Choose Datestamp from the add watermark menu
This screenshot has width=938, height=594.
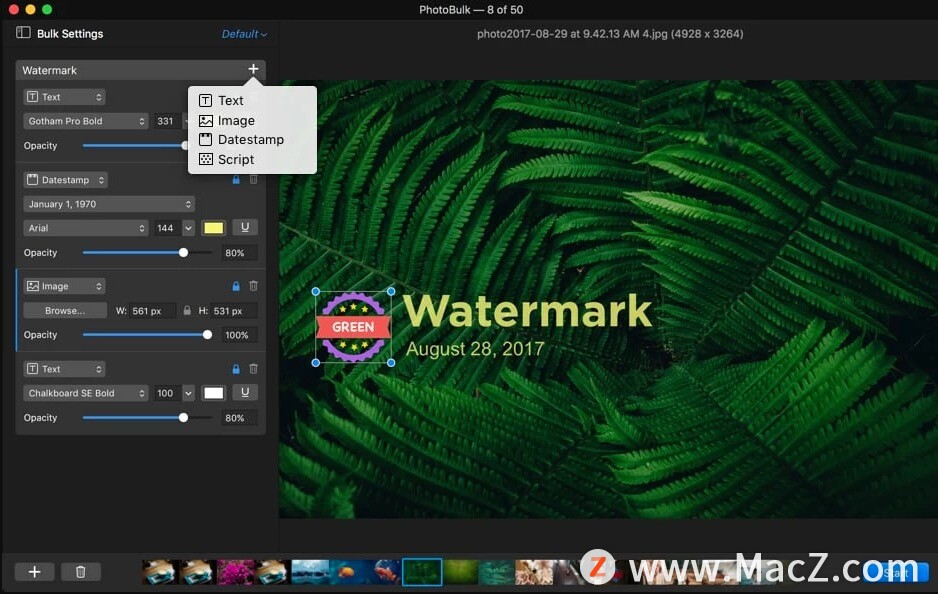tap(251, 139)
